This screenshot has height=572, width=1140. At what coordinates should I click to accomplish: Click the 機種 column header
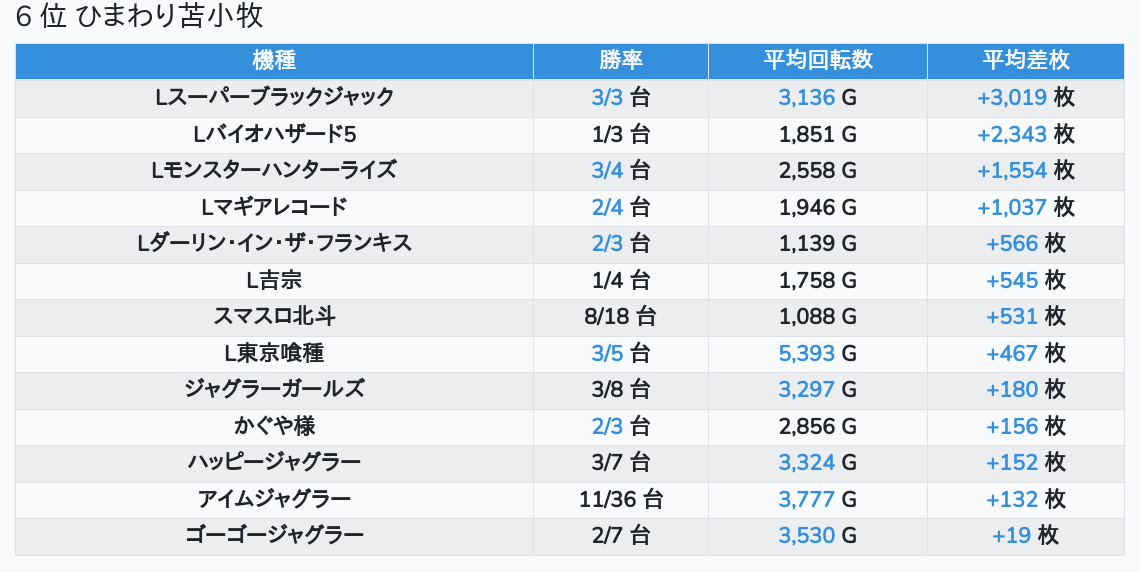tap(274, 60)
